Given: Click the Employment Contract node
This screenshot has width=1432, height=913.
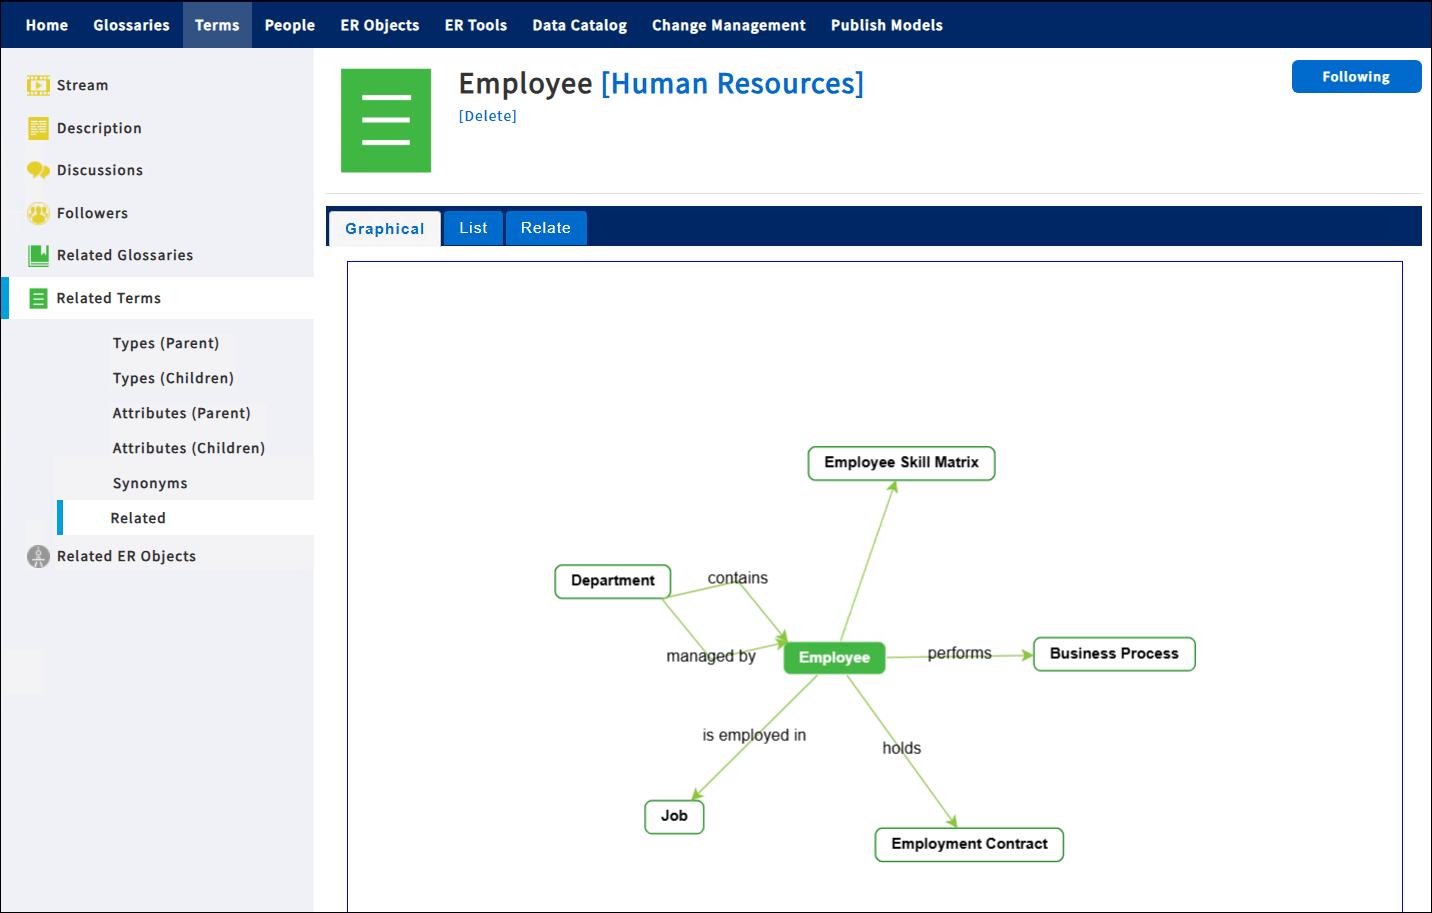Looking at the screenshot, I should [969, 845].
